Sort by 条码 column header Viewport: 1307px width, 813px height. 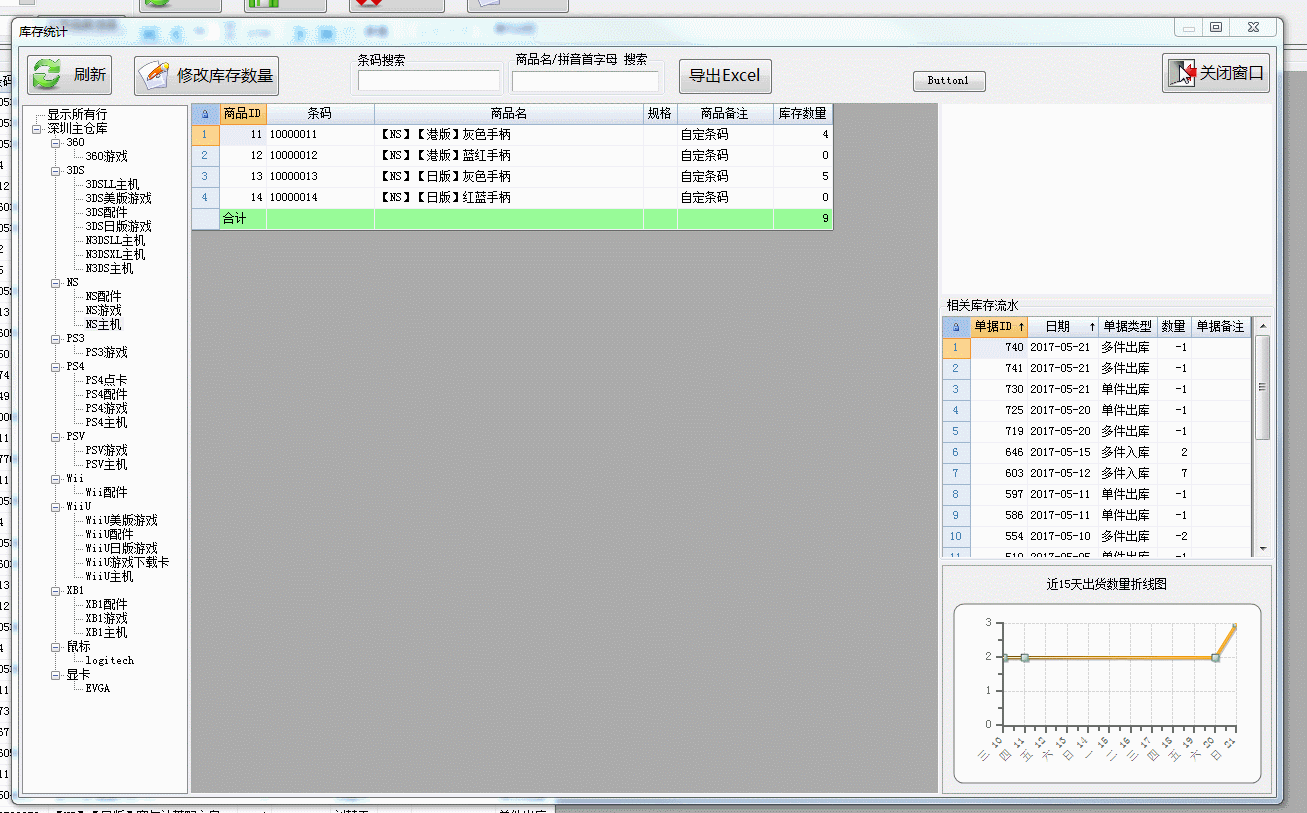pos(320,114)
